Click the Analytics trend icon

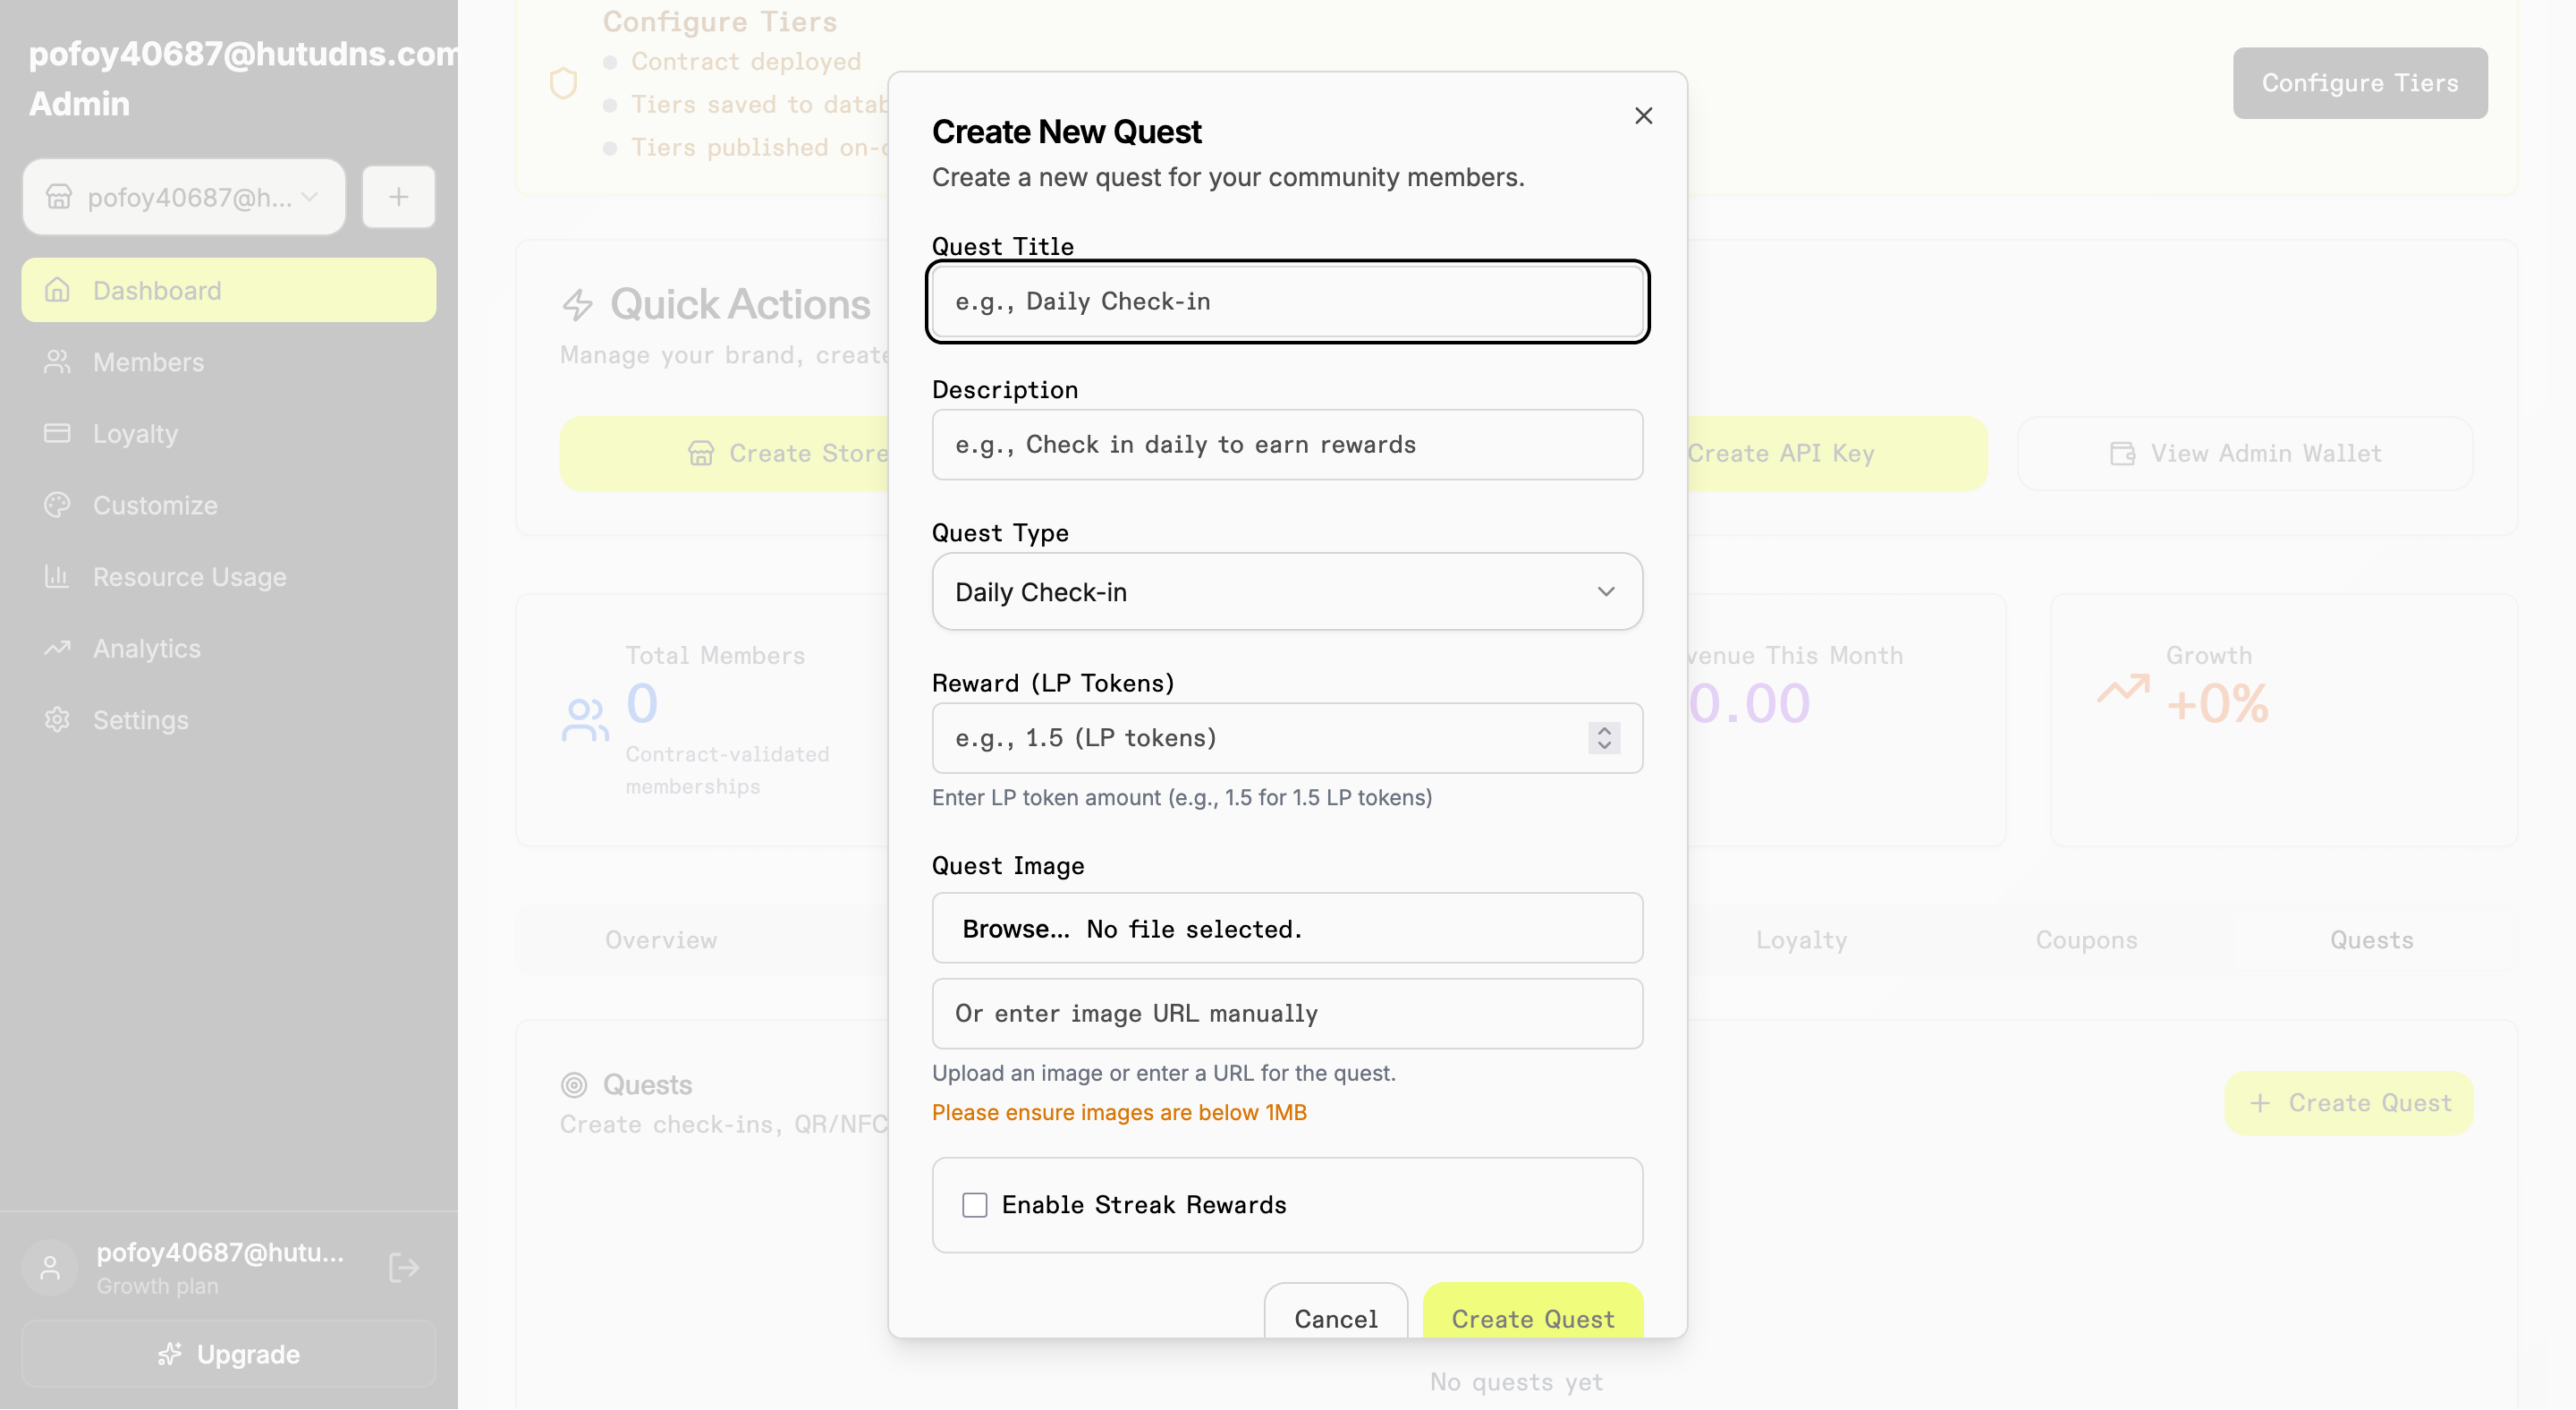[58, 648]
